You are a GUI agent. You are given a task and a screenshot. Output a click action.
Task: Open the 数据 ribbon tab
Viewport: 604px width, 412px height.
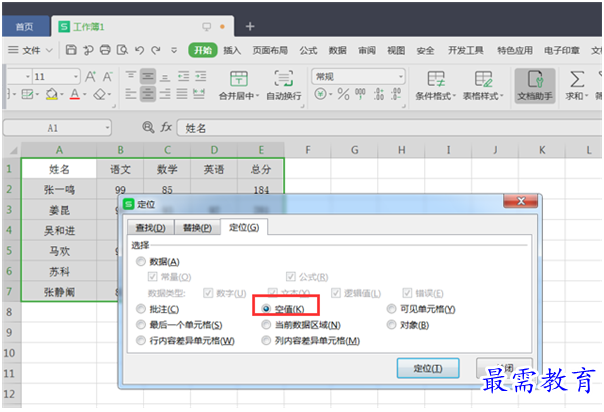click(x=337, y=50)
